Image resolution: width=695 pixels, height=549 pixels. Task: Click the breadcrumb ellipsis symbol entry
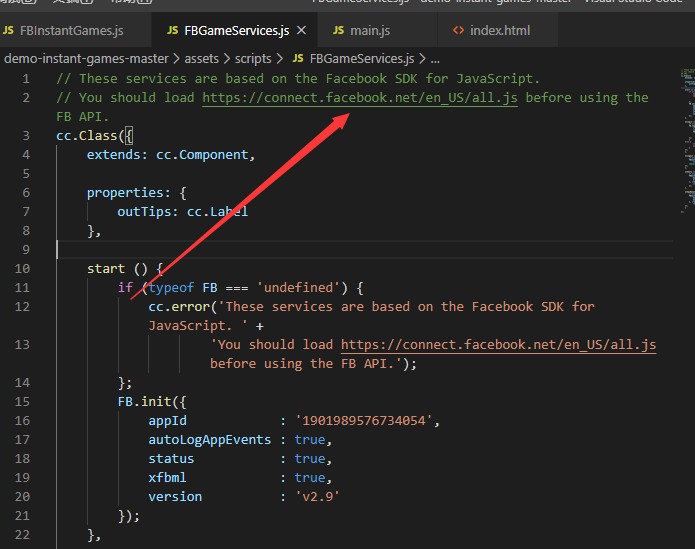coord(435,59)
